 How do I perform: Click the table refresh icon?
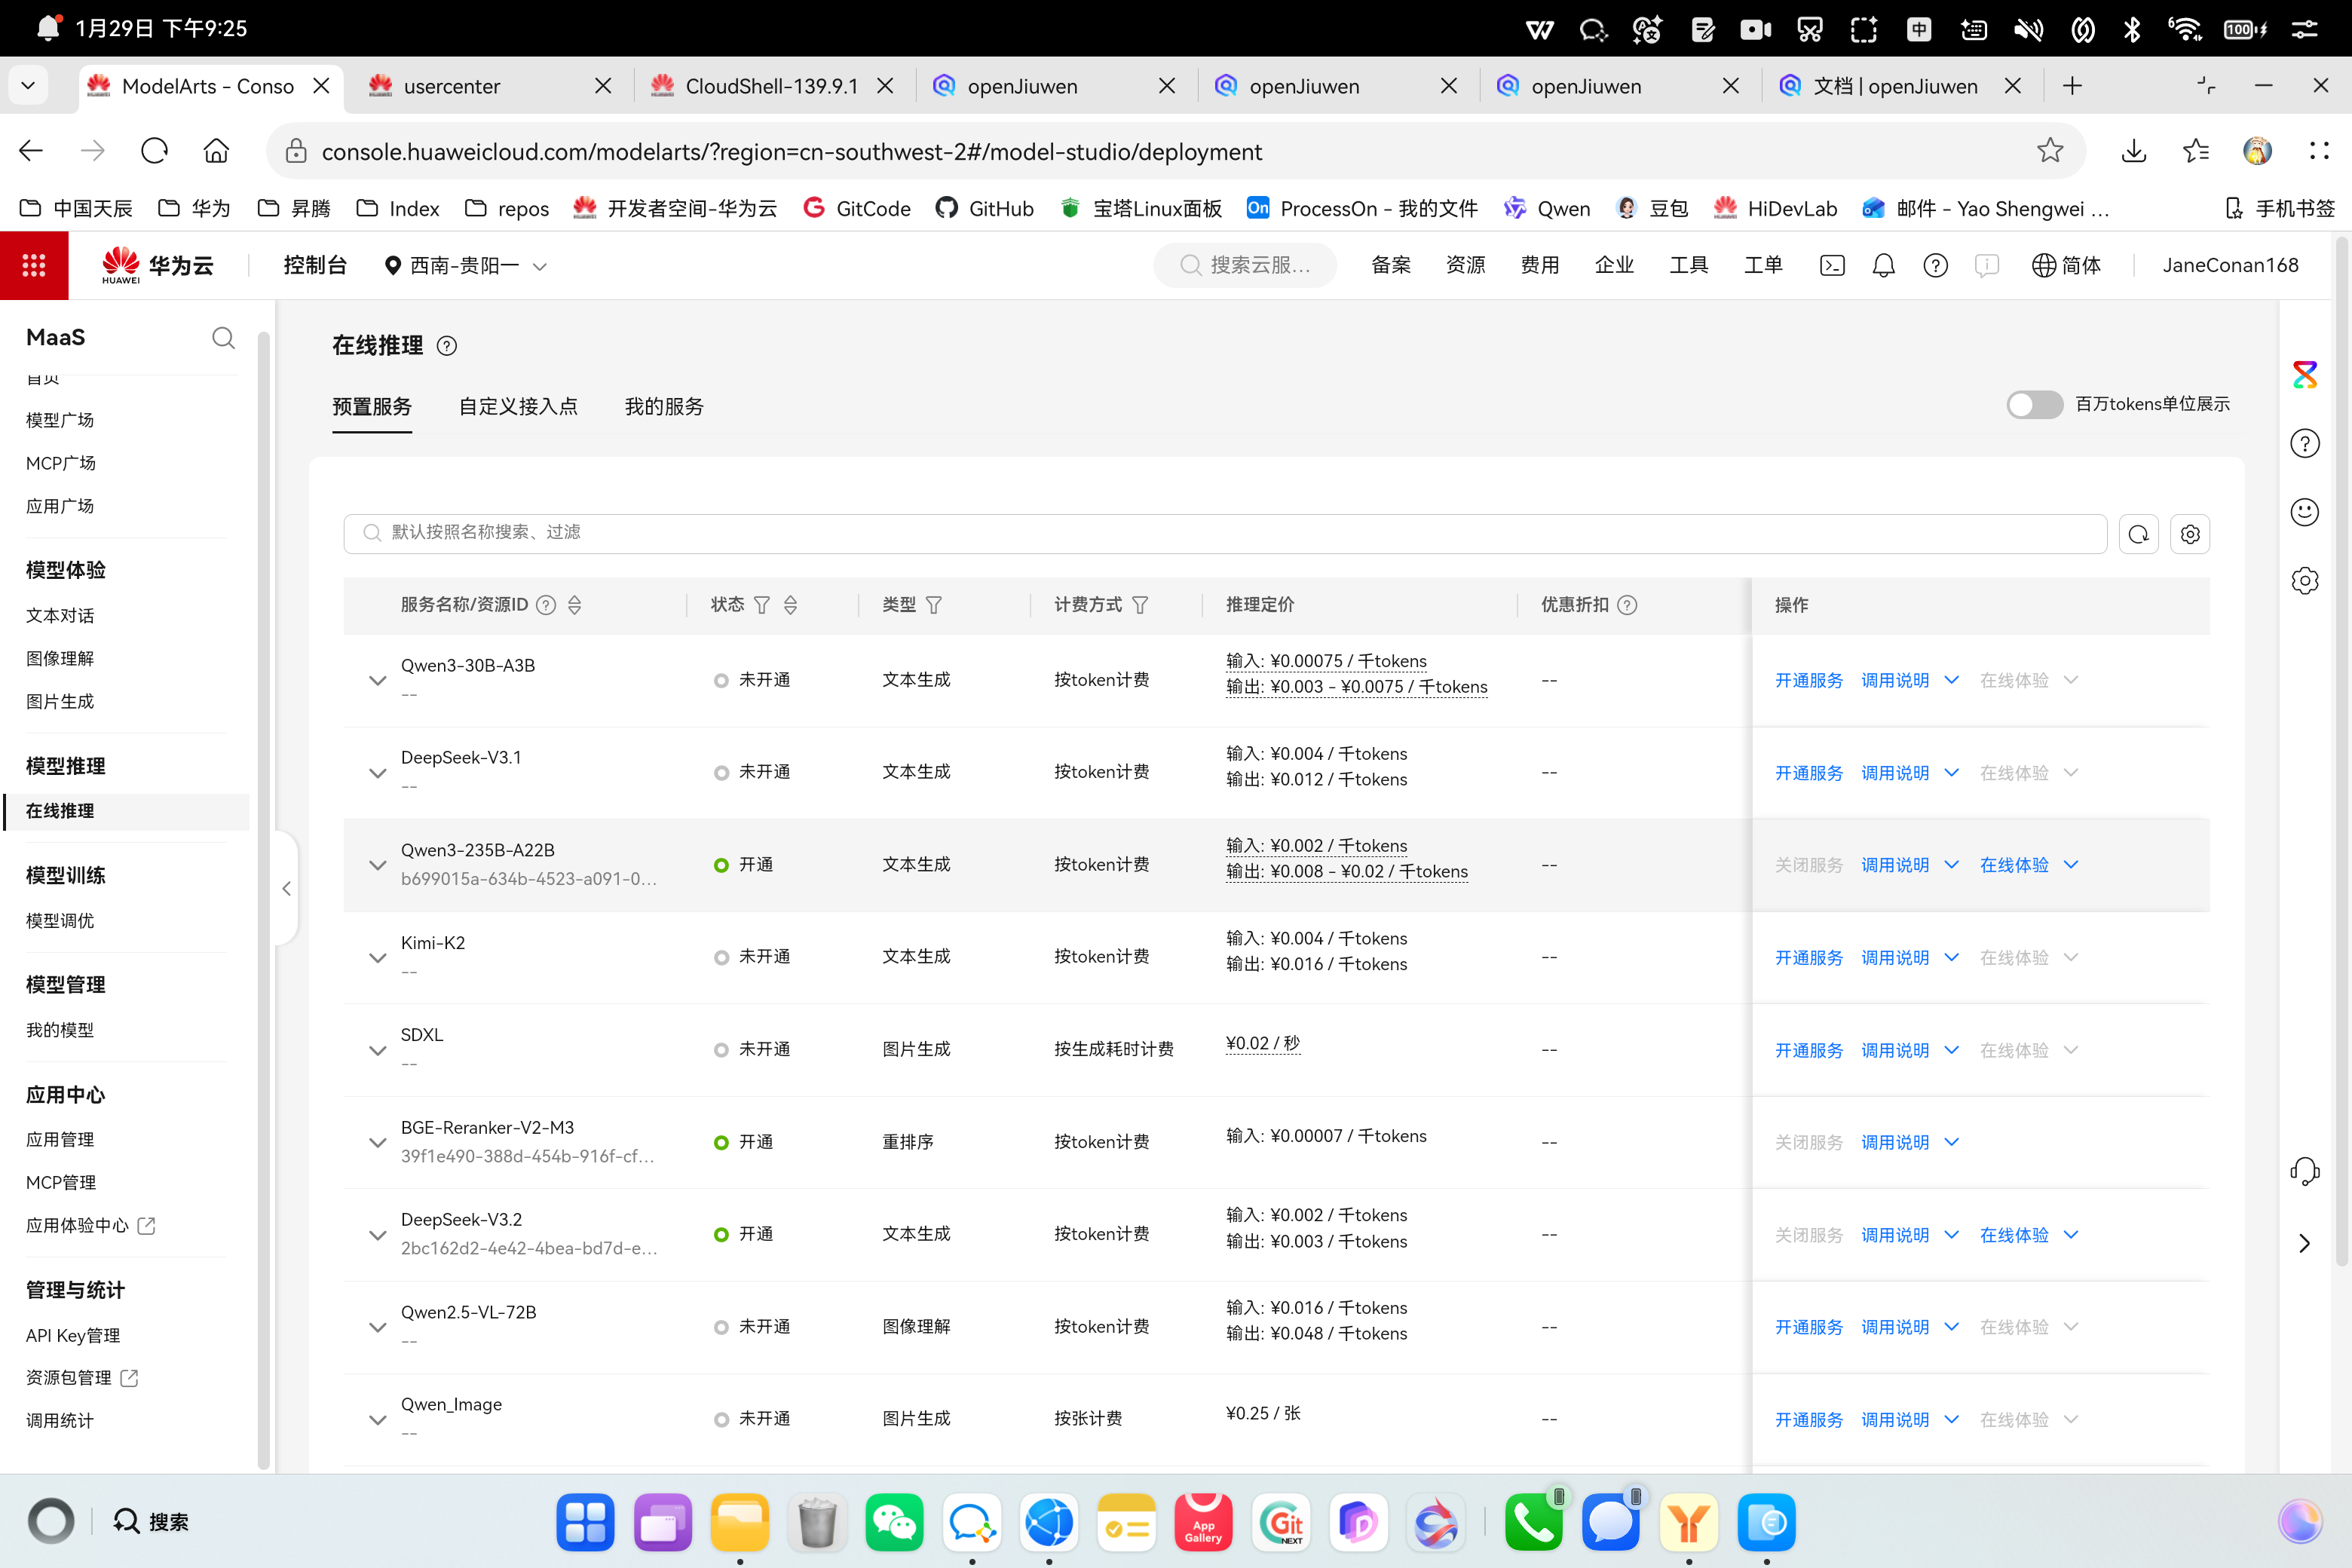coord(2138,534)
